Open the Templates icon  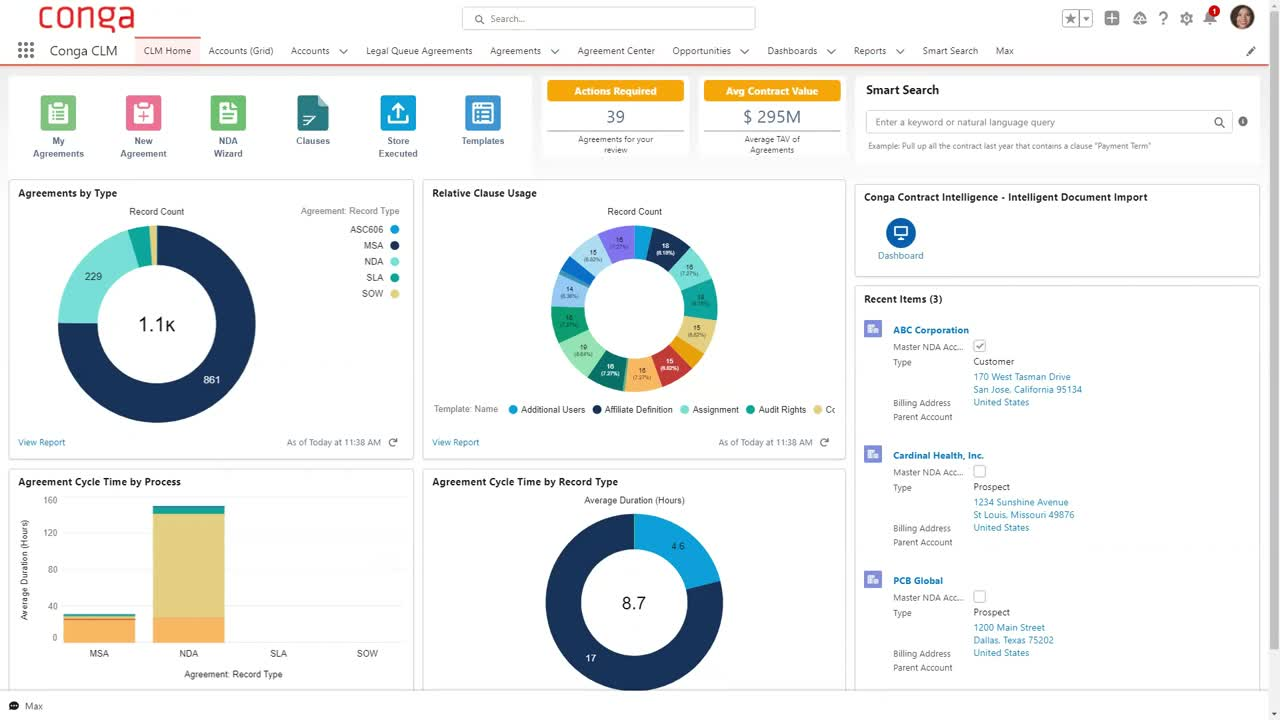pyautogui.click(x=483, y=113)
